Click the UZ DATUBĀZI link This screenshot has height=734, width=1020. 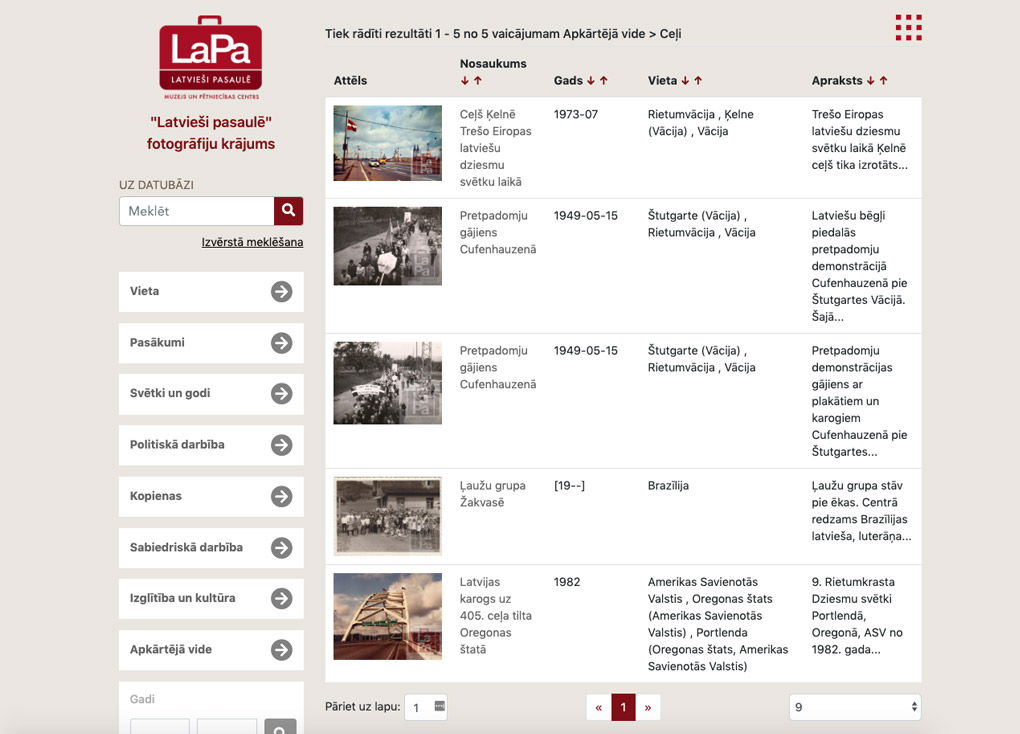tap(156, 185)
